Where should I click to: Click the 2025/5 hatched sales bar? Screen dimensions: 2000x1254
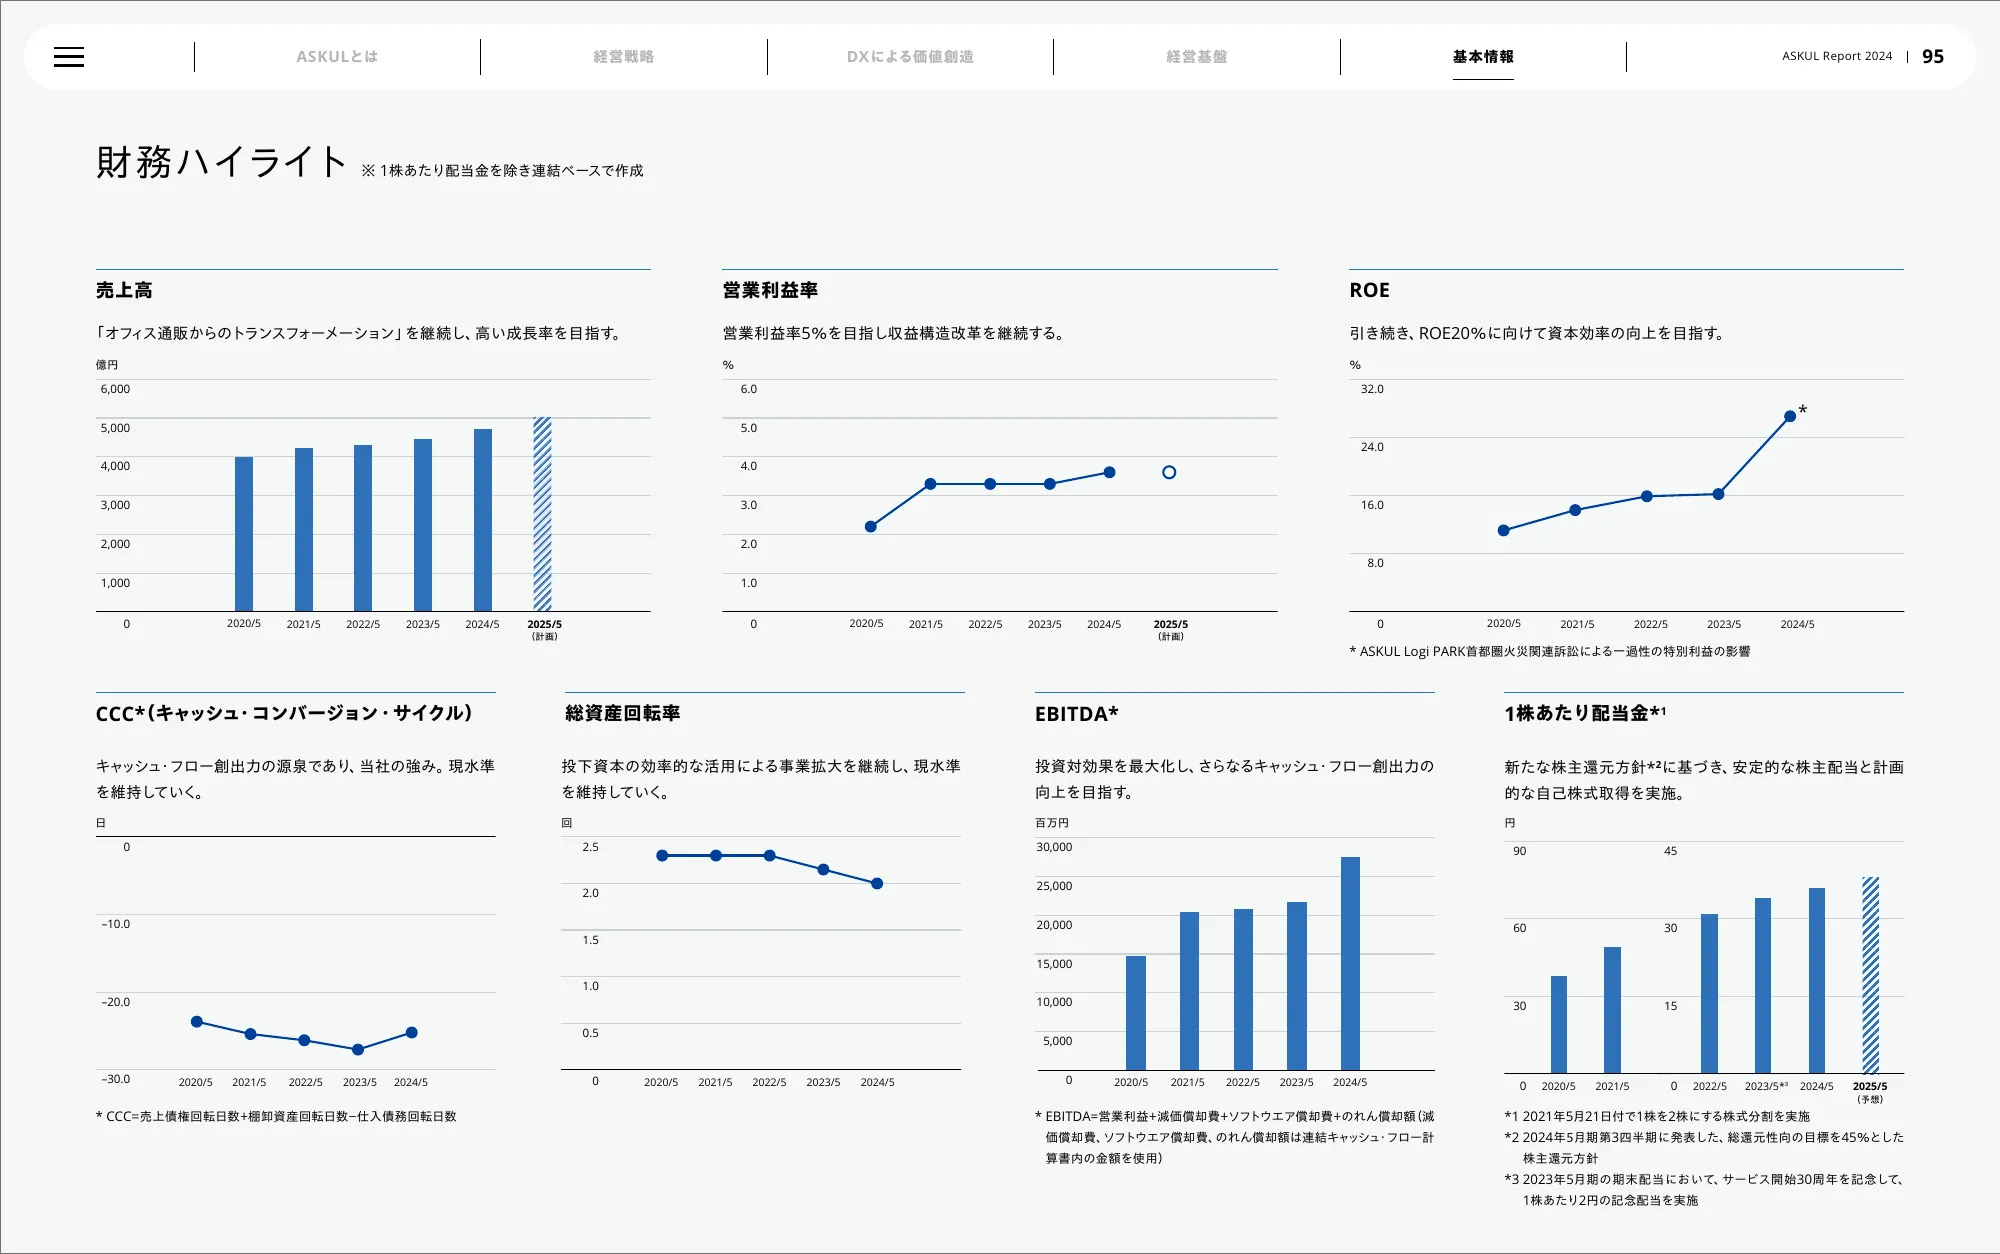[x=542, y=514]
